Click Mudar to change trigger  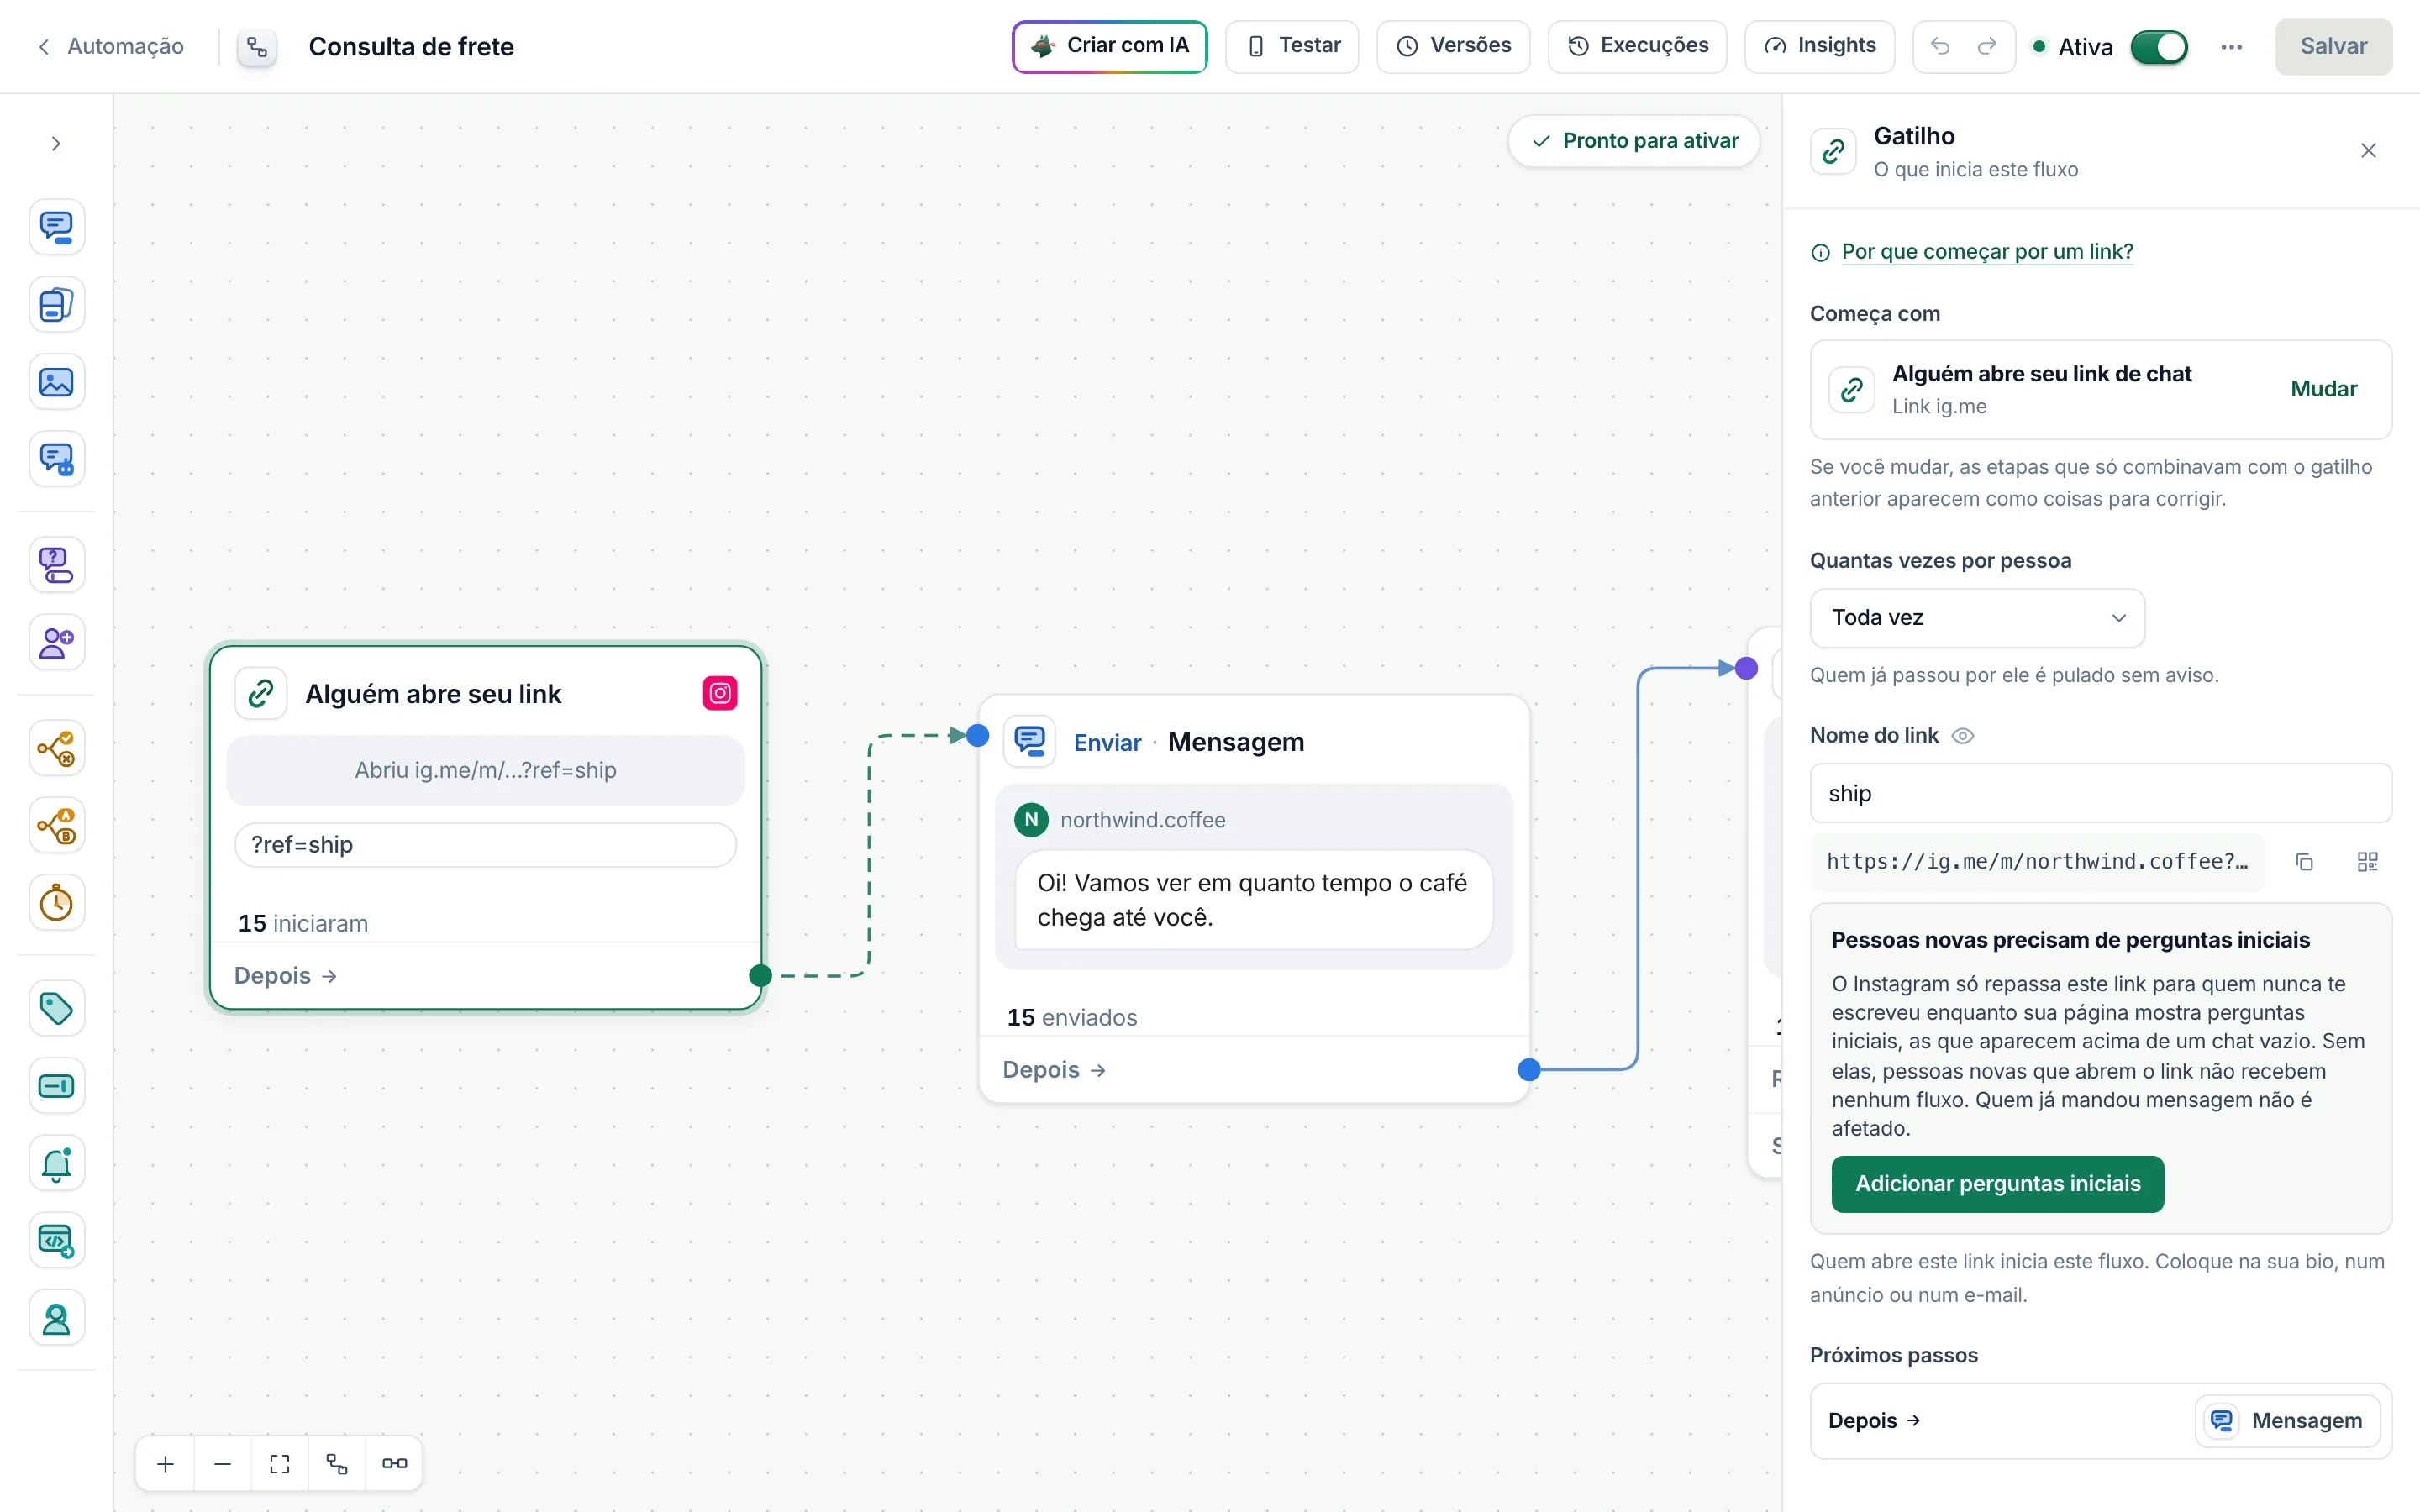[2323, 389]
